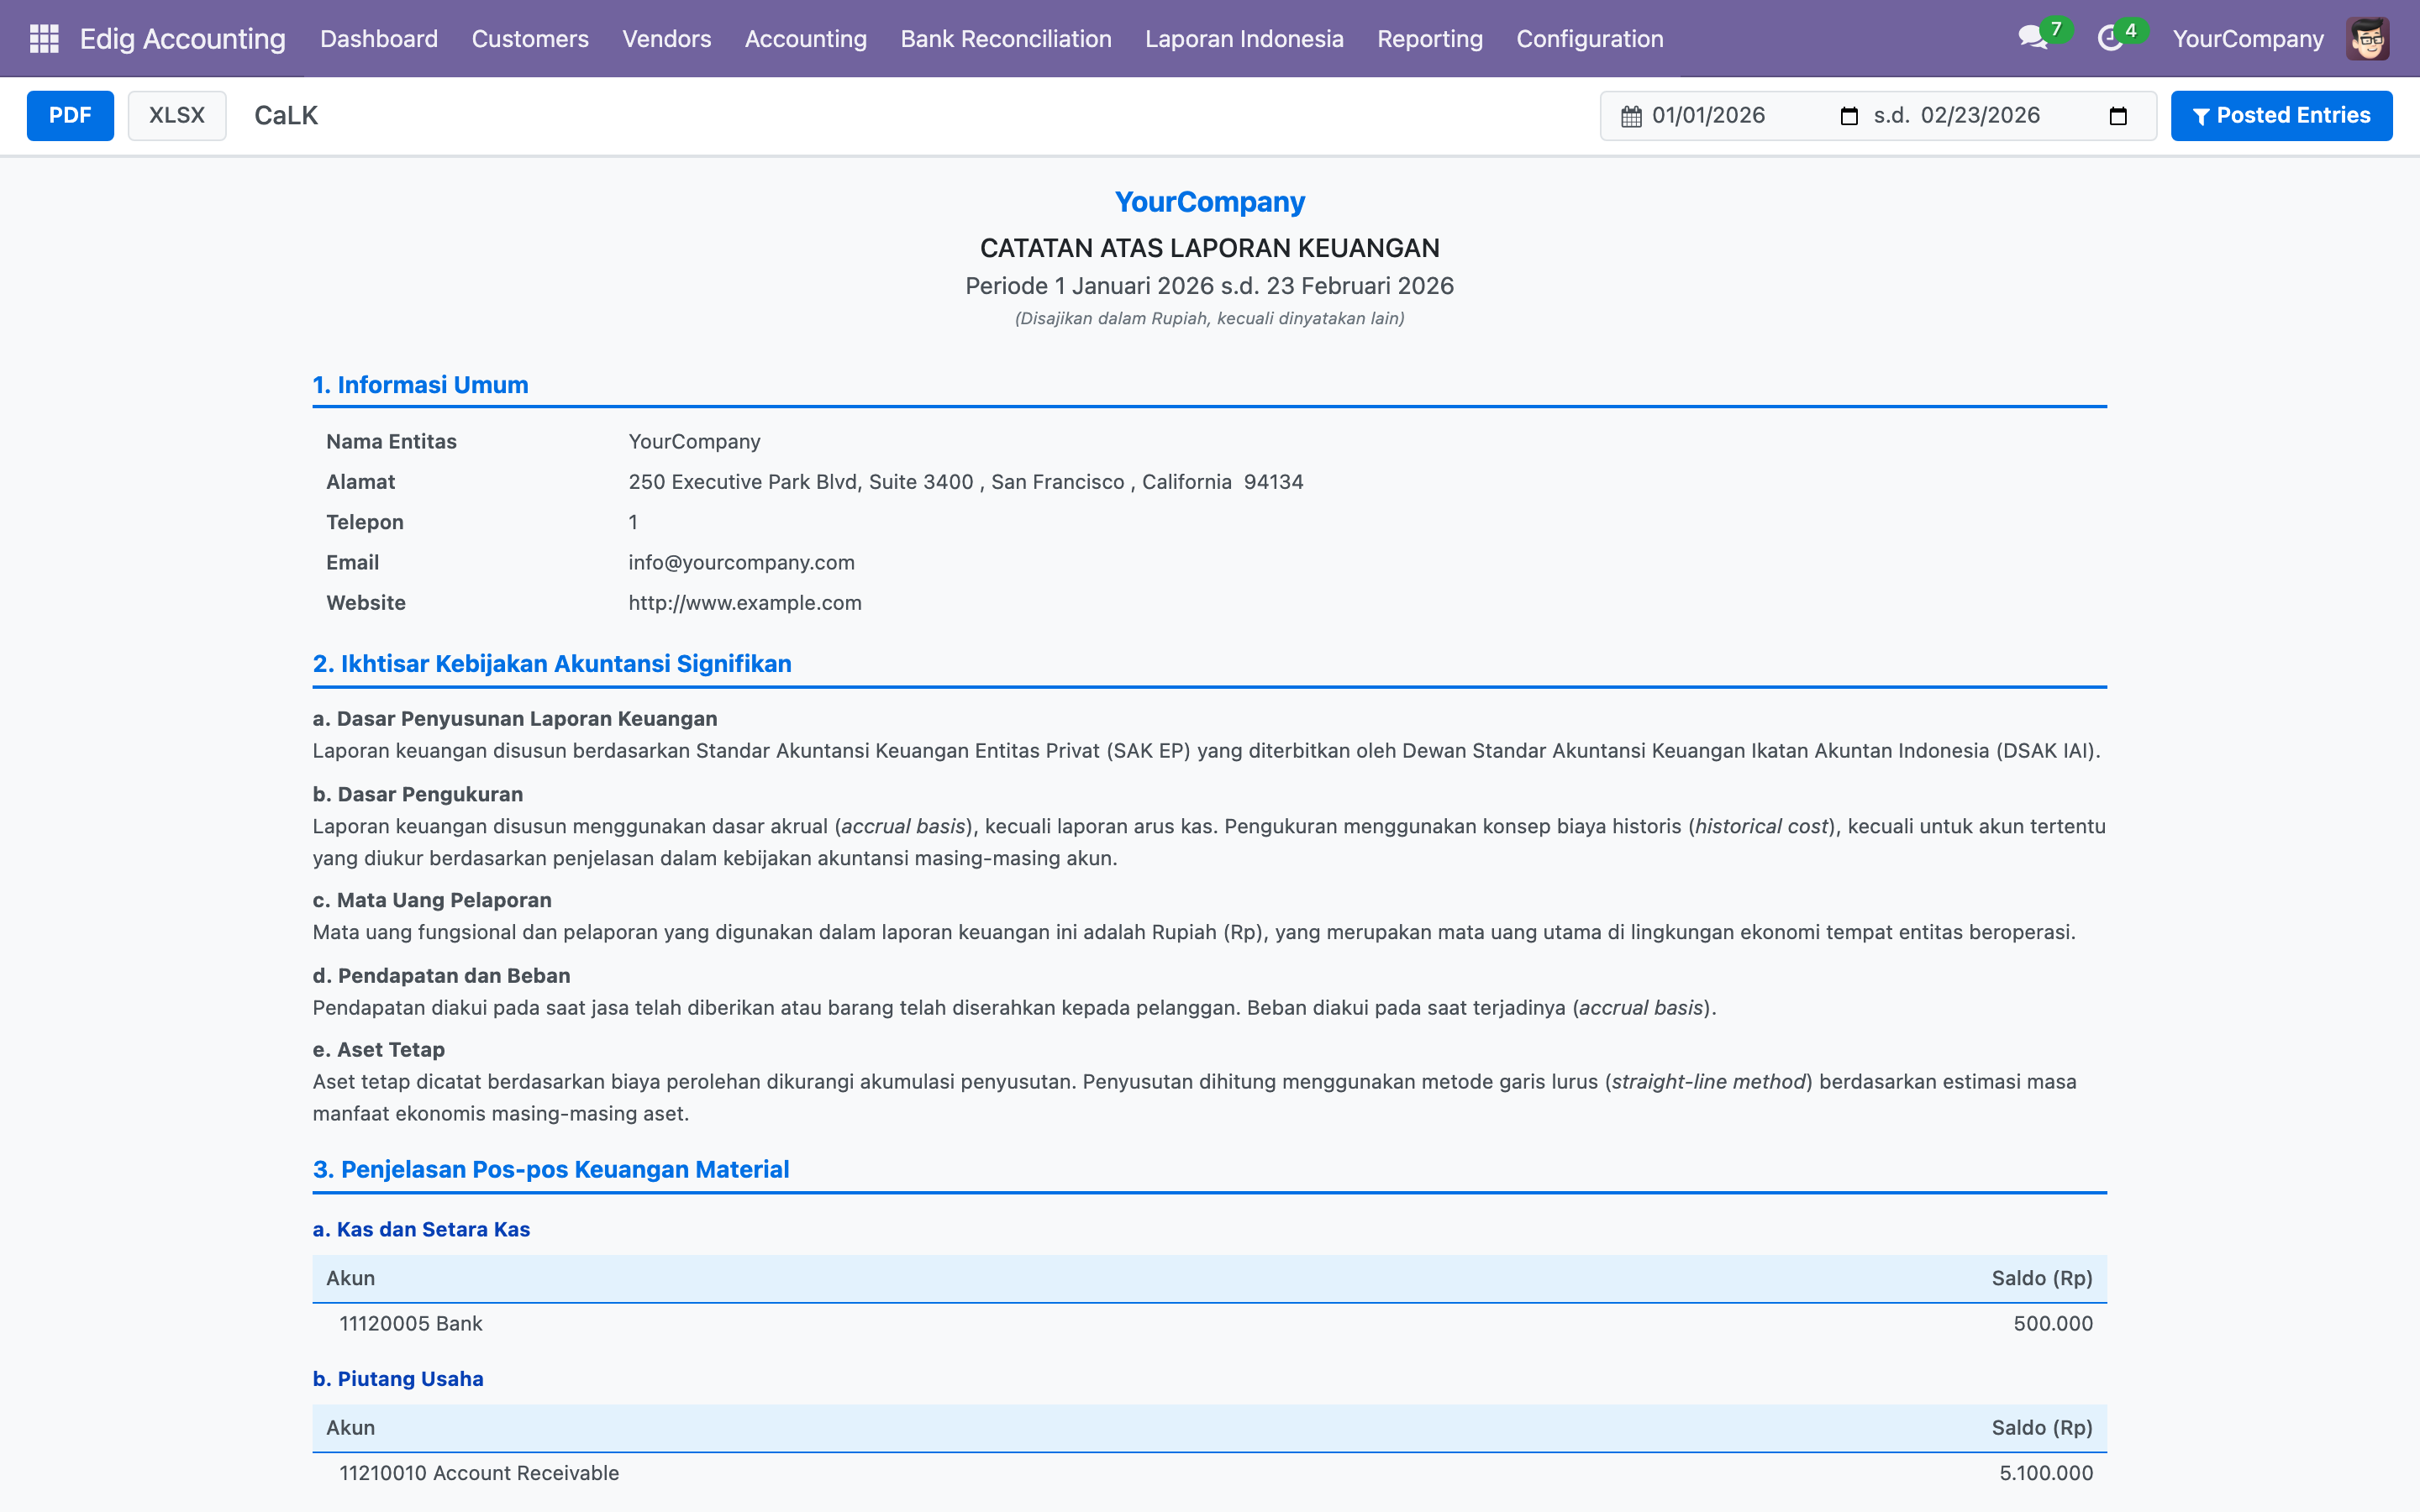Expand the Laporan Indonesia menu
Screen dimensions: 2420x1512
click(x=1243, y=39)
